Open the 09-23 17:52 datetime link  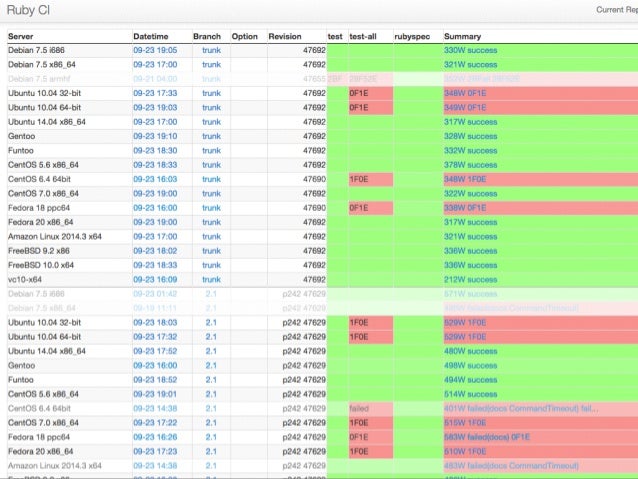coord(155,351)
